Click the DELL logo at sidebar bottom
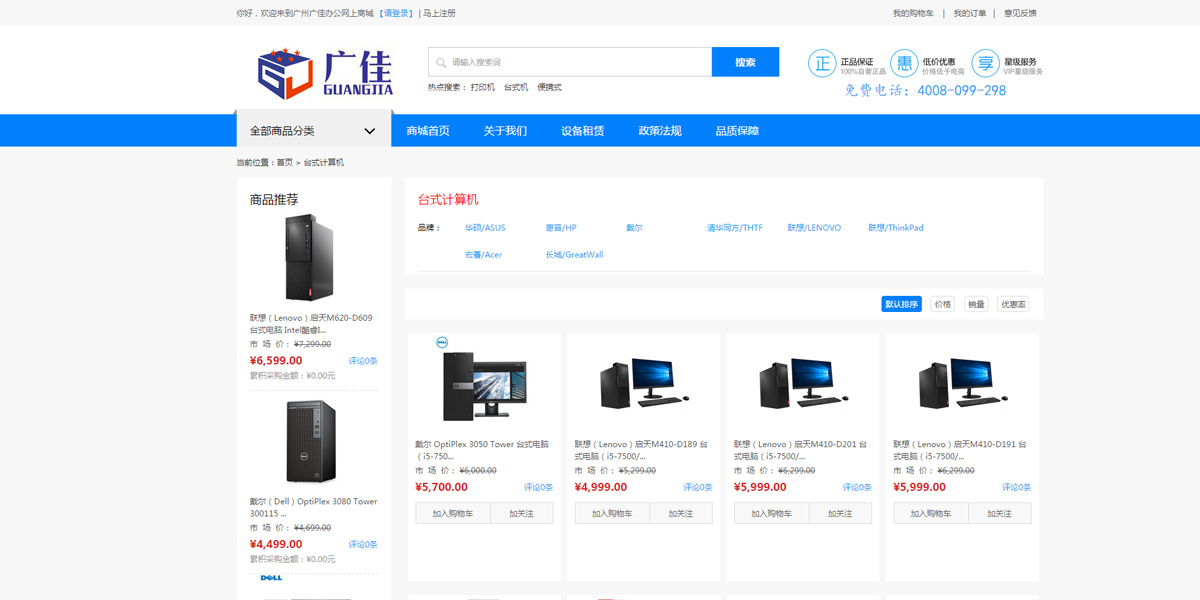Screen dimensions: 1200x600 point(271,578)
